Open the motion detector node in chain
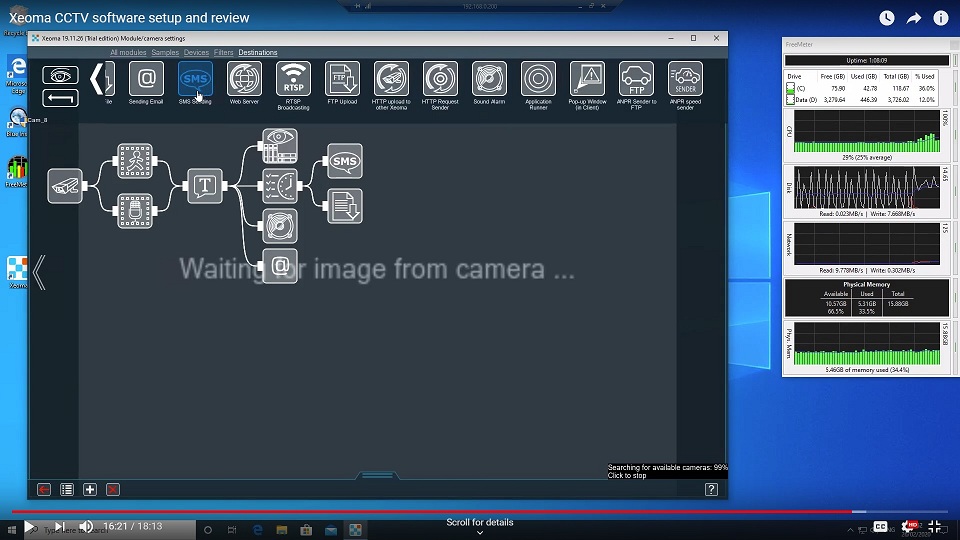This screenshot has height=540, width=960. coord(135,161)
